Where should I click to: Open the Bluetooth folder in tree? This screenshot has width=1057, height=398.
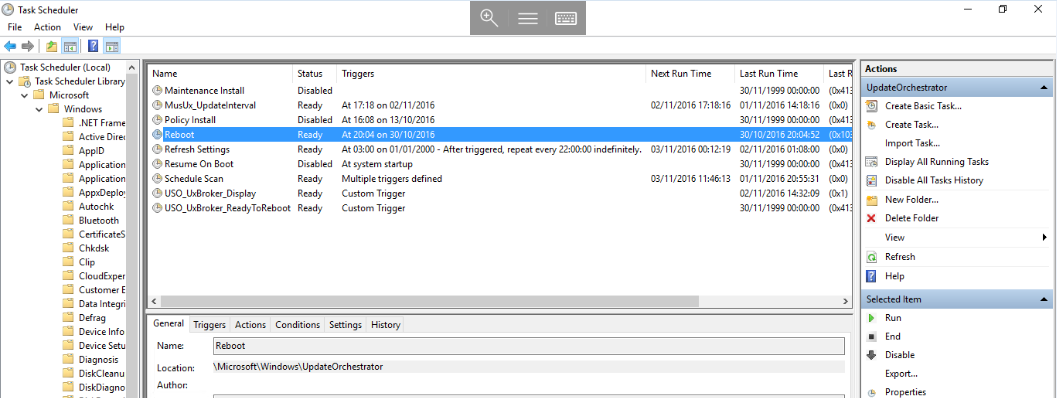98,221
